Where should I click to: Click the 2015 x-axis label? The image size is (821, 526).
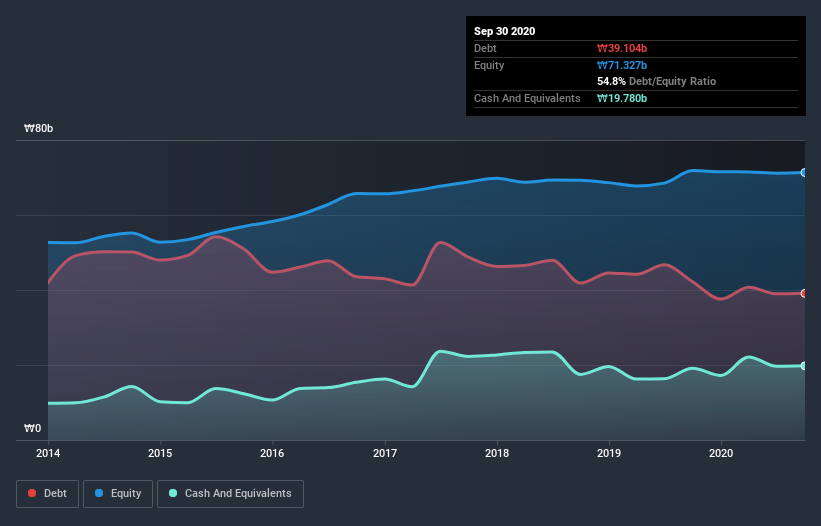[x=160, y=453]
